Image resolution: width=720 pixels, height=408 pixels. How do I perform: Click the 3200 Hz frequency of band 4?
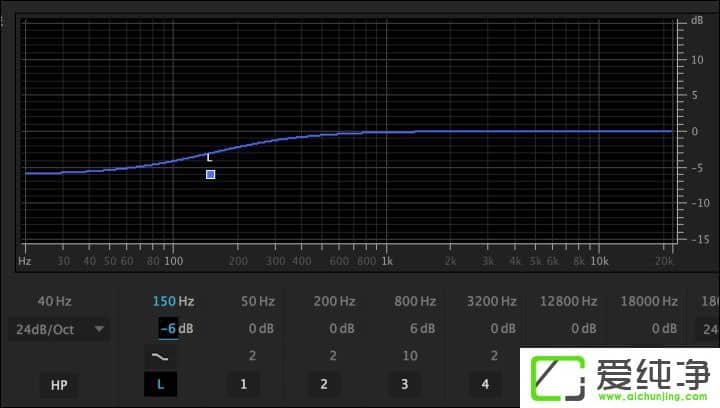pyautogui.click(x=493, y=301)
